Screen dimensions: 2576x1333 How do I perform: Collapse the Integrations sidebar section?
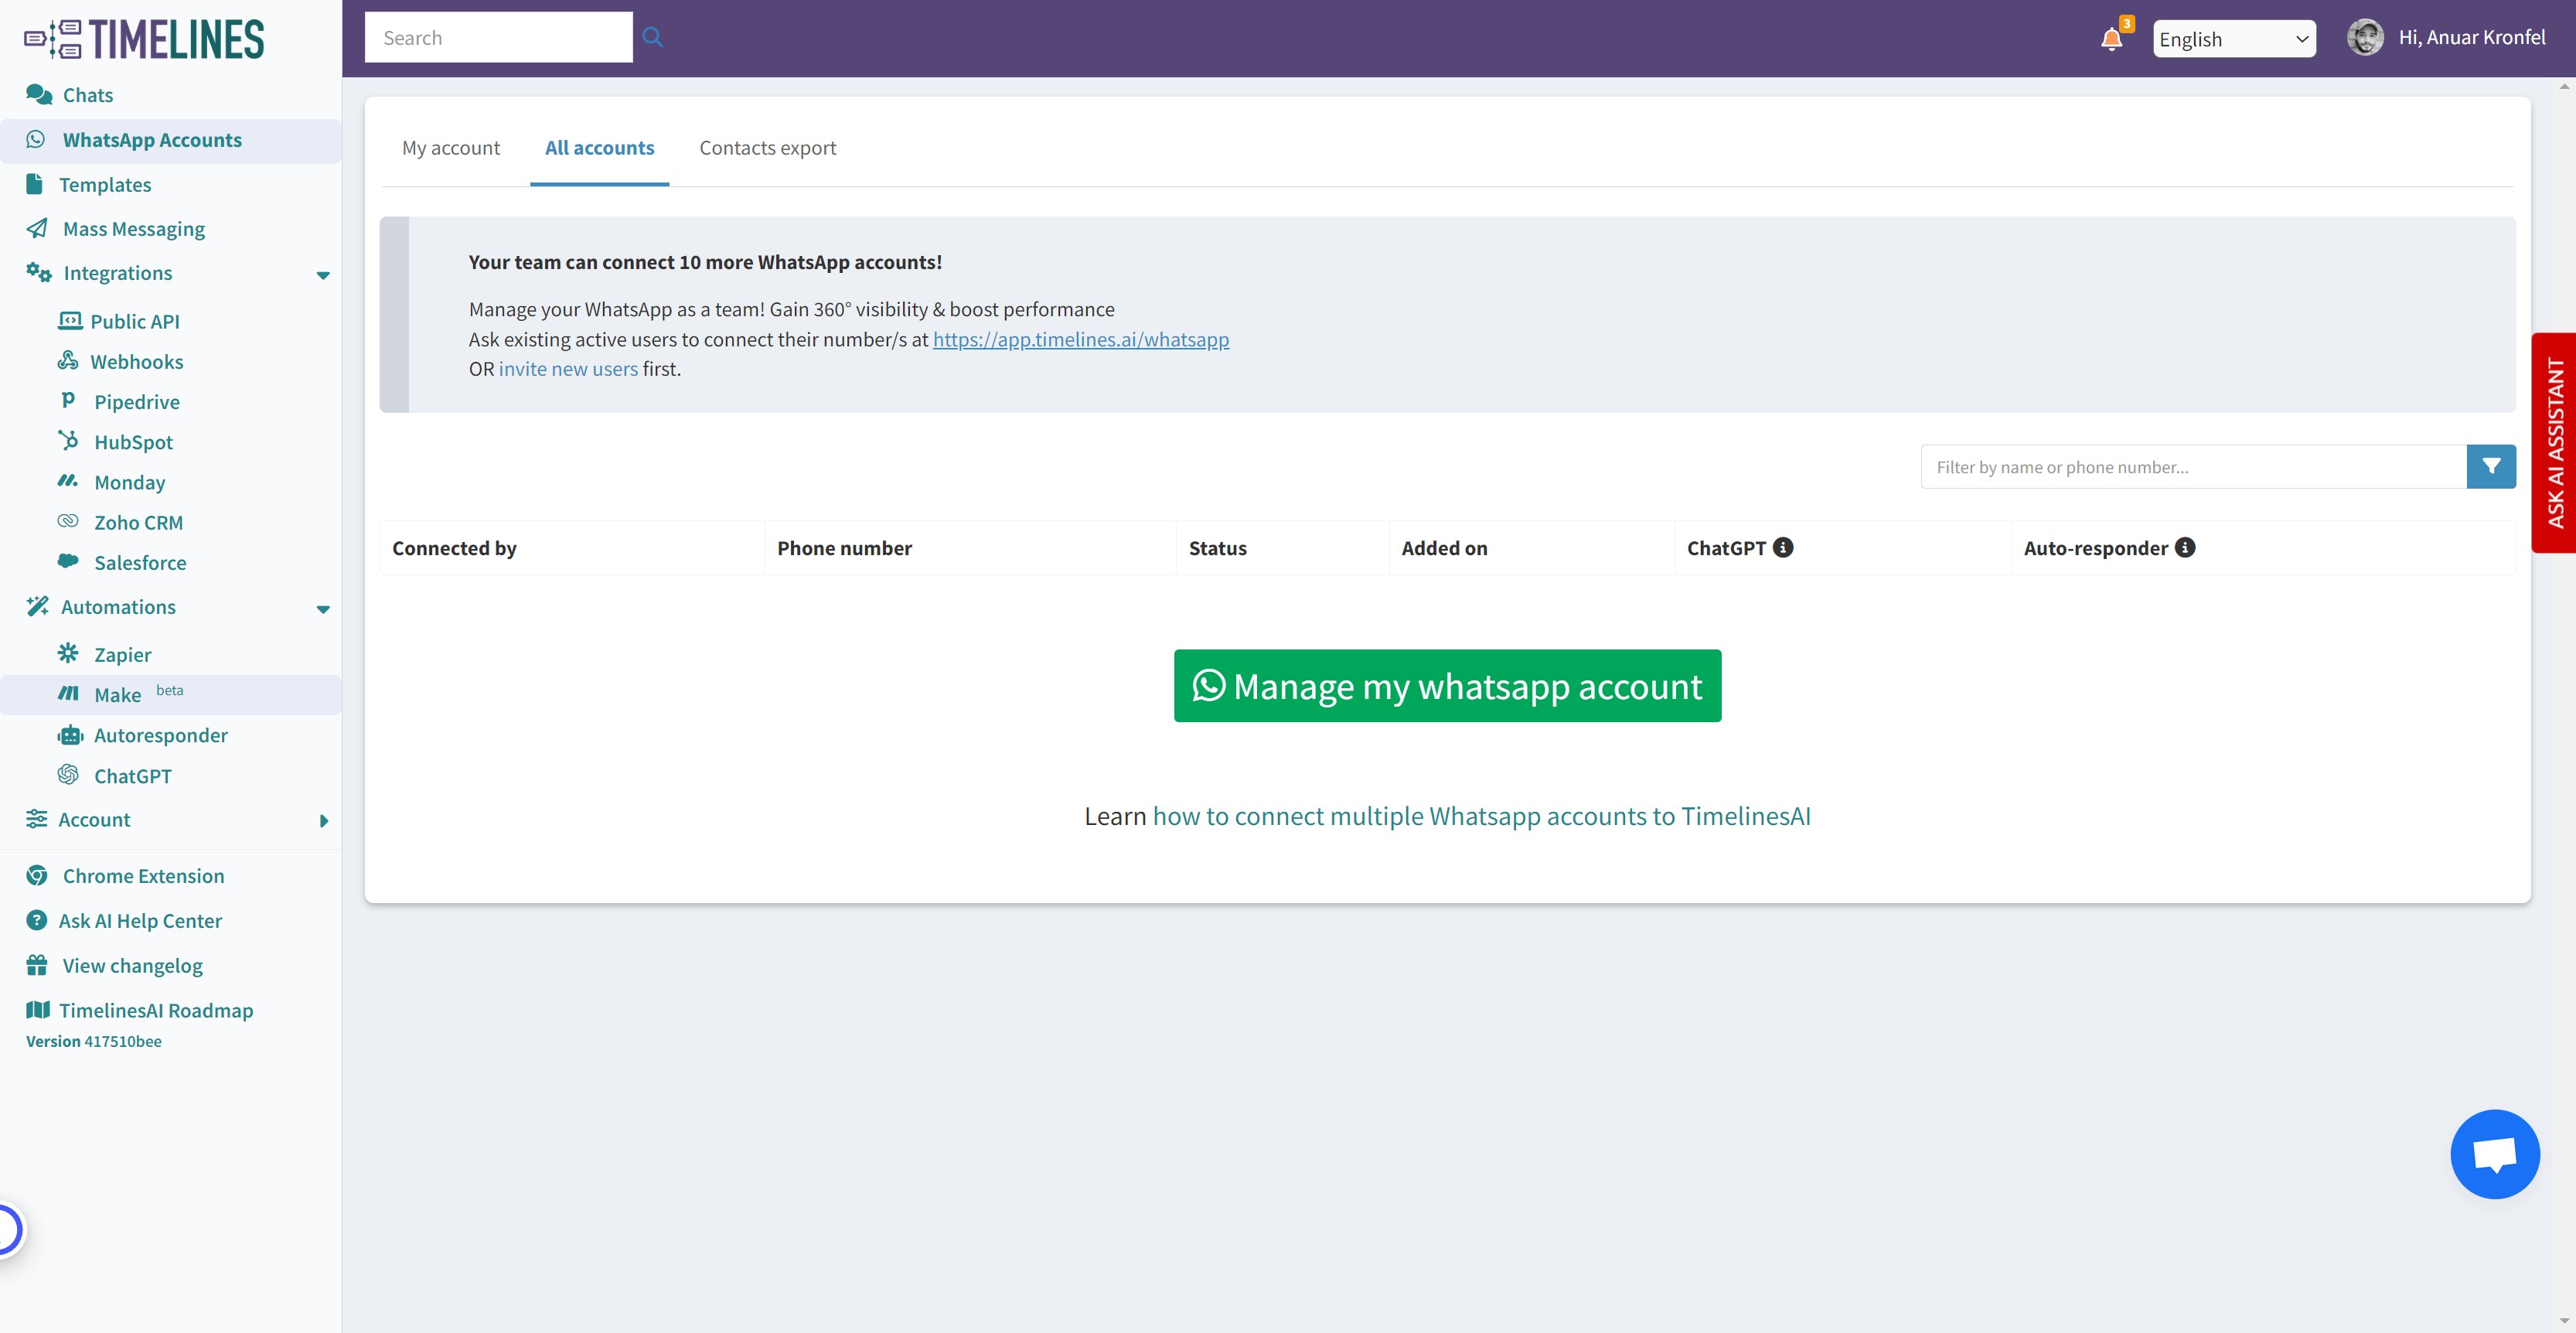pyautogui.click(x=322, y=275)
